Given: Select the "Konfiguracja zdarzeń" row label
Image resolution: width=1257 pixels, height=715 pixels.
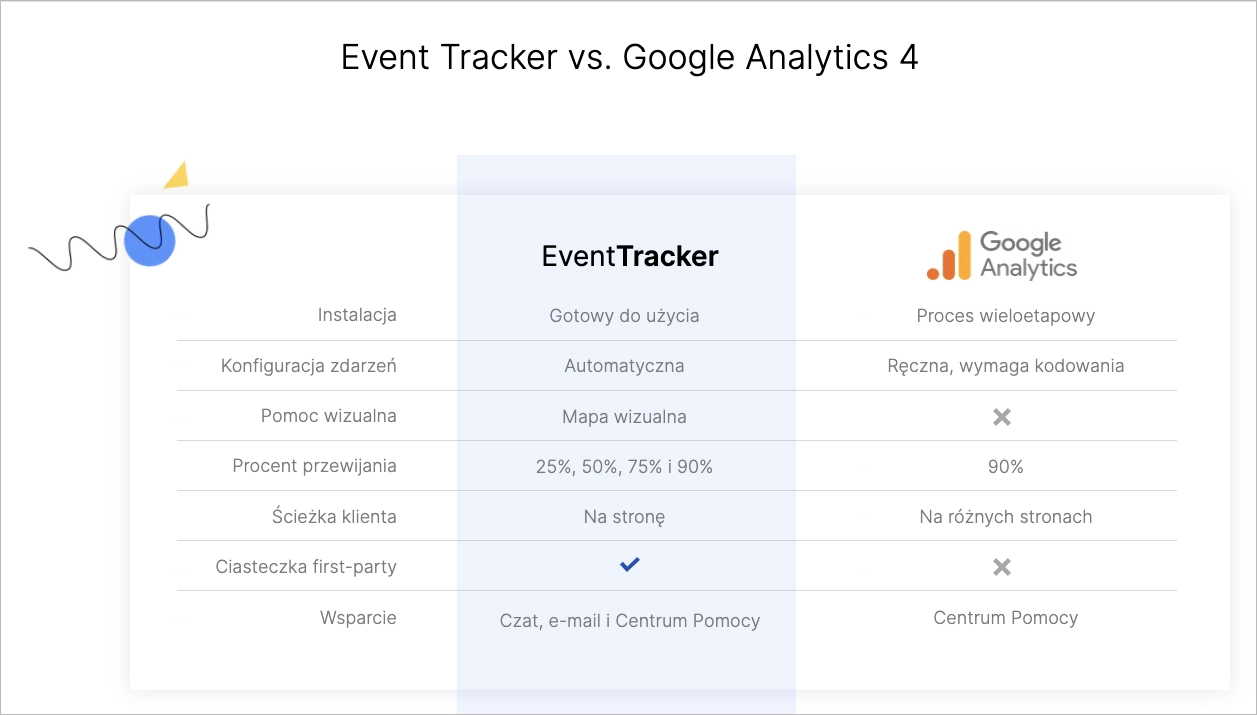Looking at the screenshot, I should coord(308,366).
